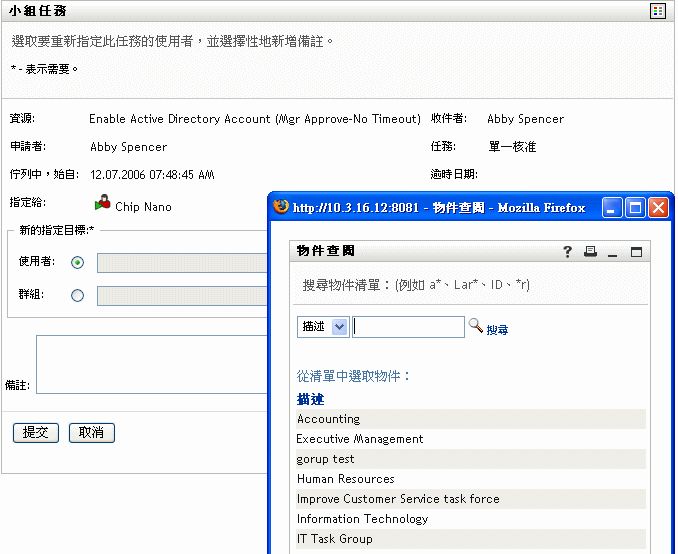
Task: Select Information Technology from the list
Action: [471, 519]
